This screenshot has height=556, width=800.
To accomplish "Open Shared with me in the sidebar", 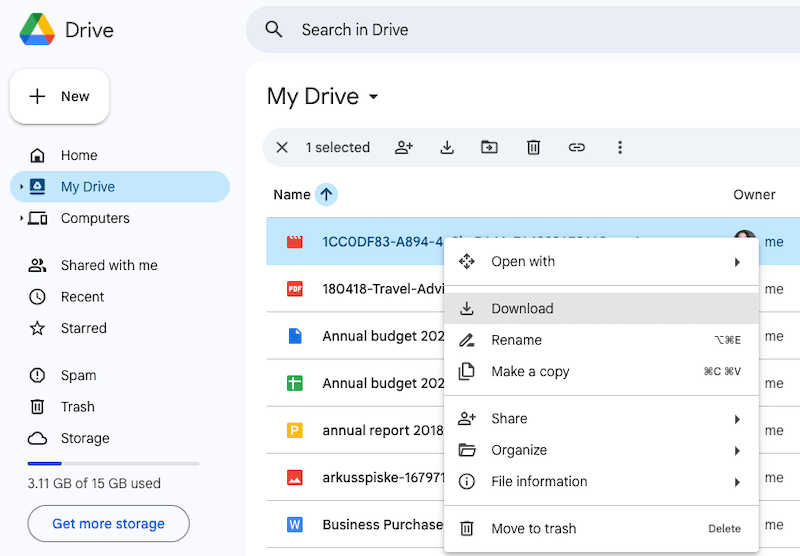I will click(108, 265).
